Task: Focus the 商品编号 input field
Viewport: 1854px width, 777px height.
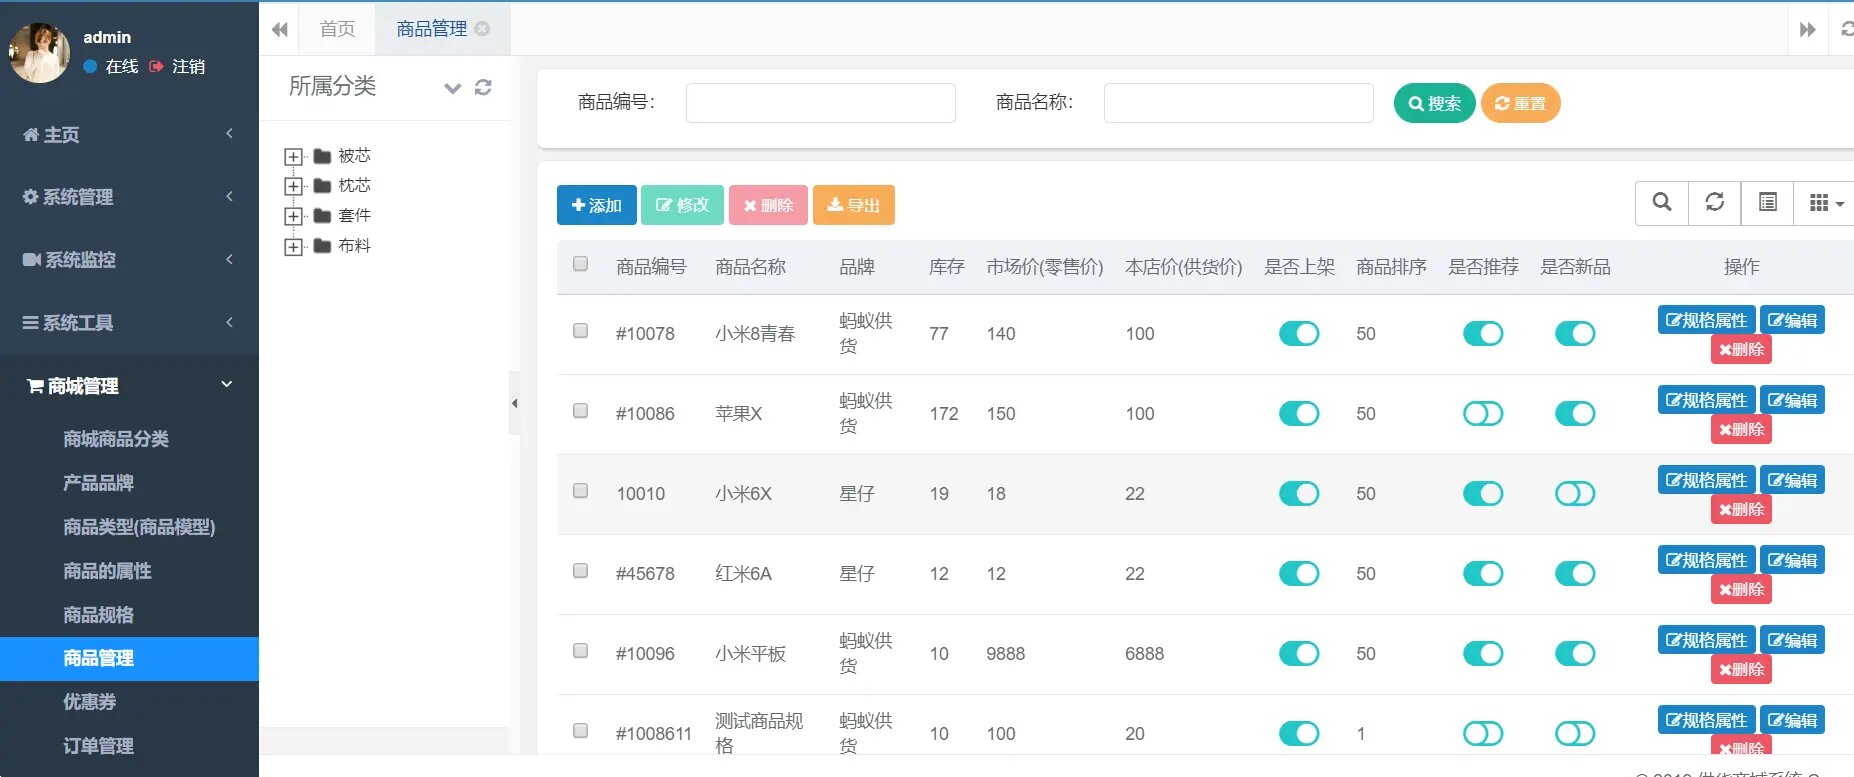Action: pyautogui.click(x=820, y=103)
